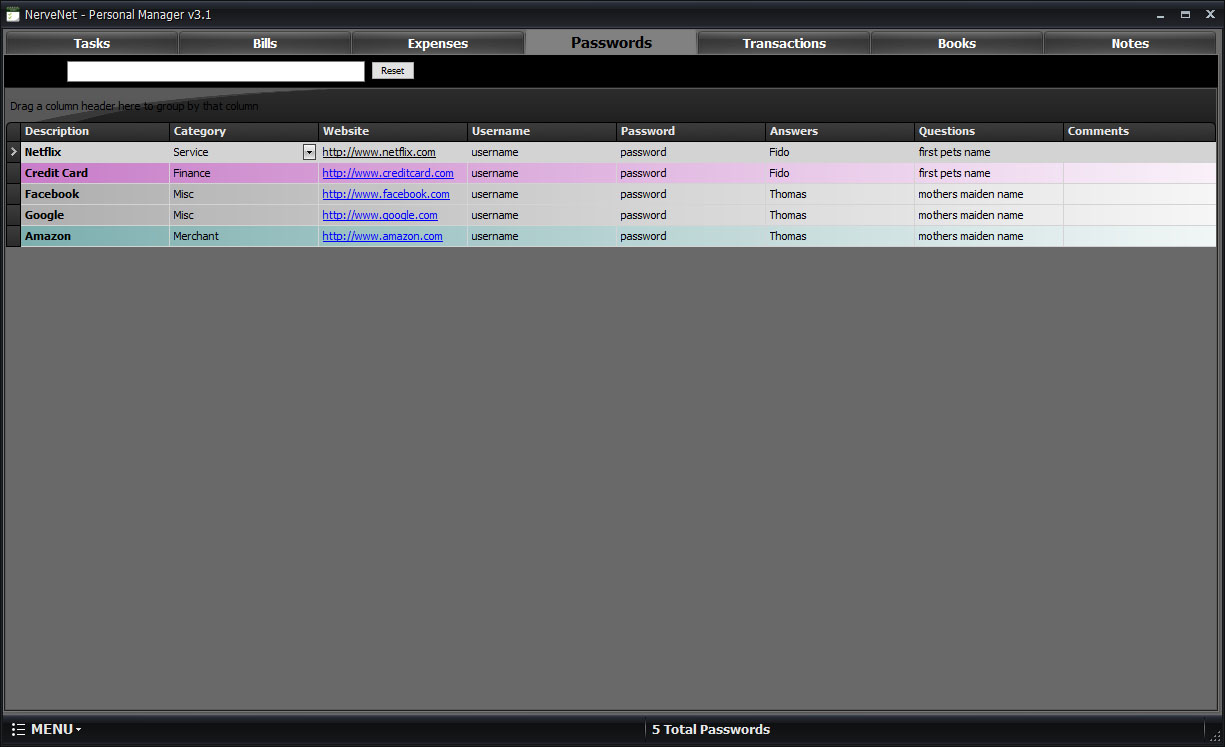The image size is (1225, 747).
Task: Switch to the Notes tab
Action: click(1130, 43)
